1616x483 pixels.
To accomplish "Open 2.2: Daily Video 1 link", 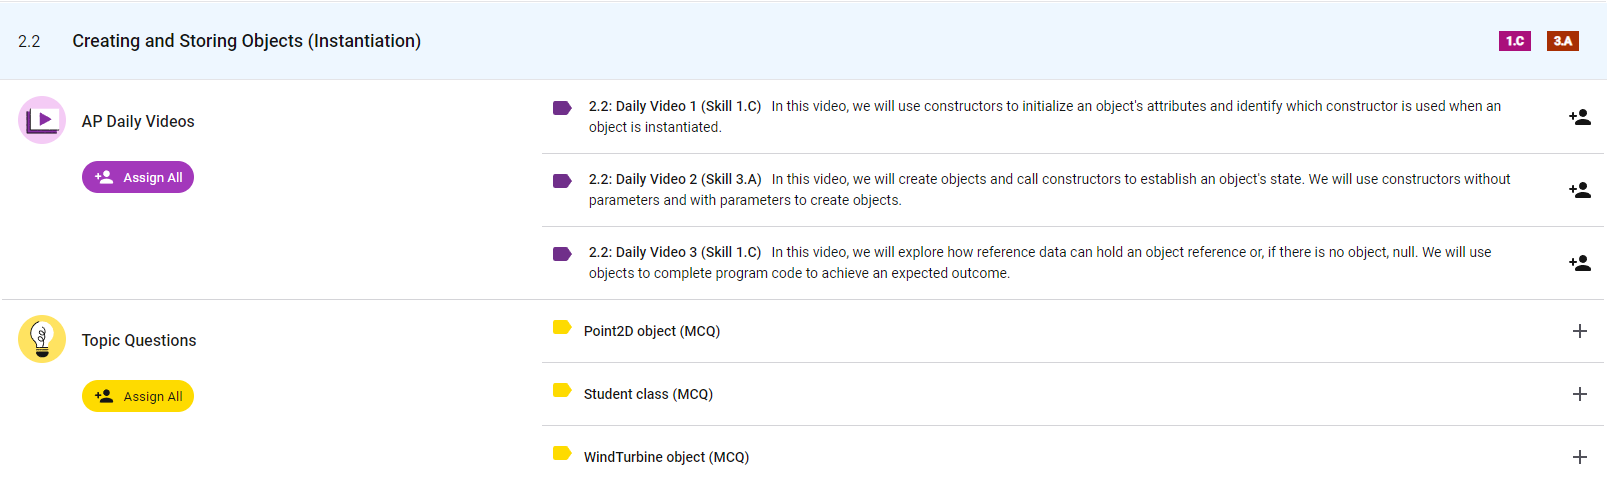I will pos(675,106).
